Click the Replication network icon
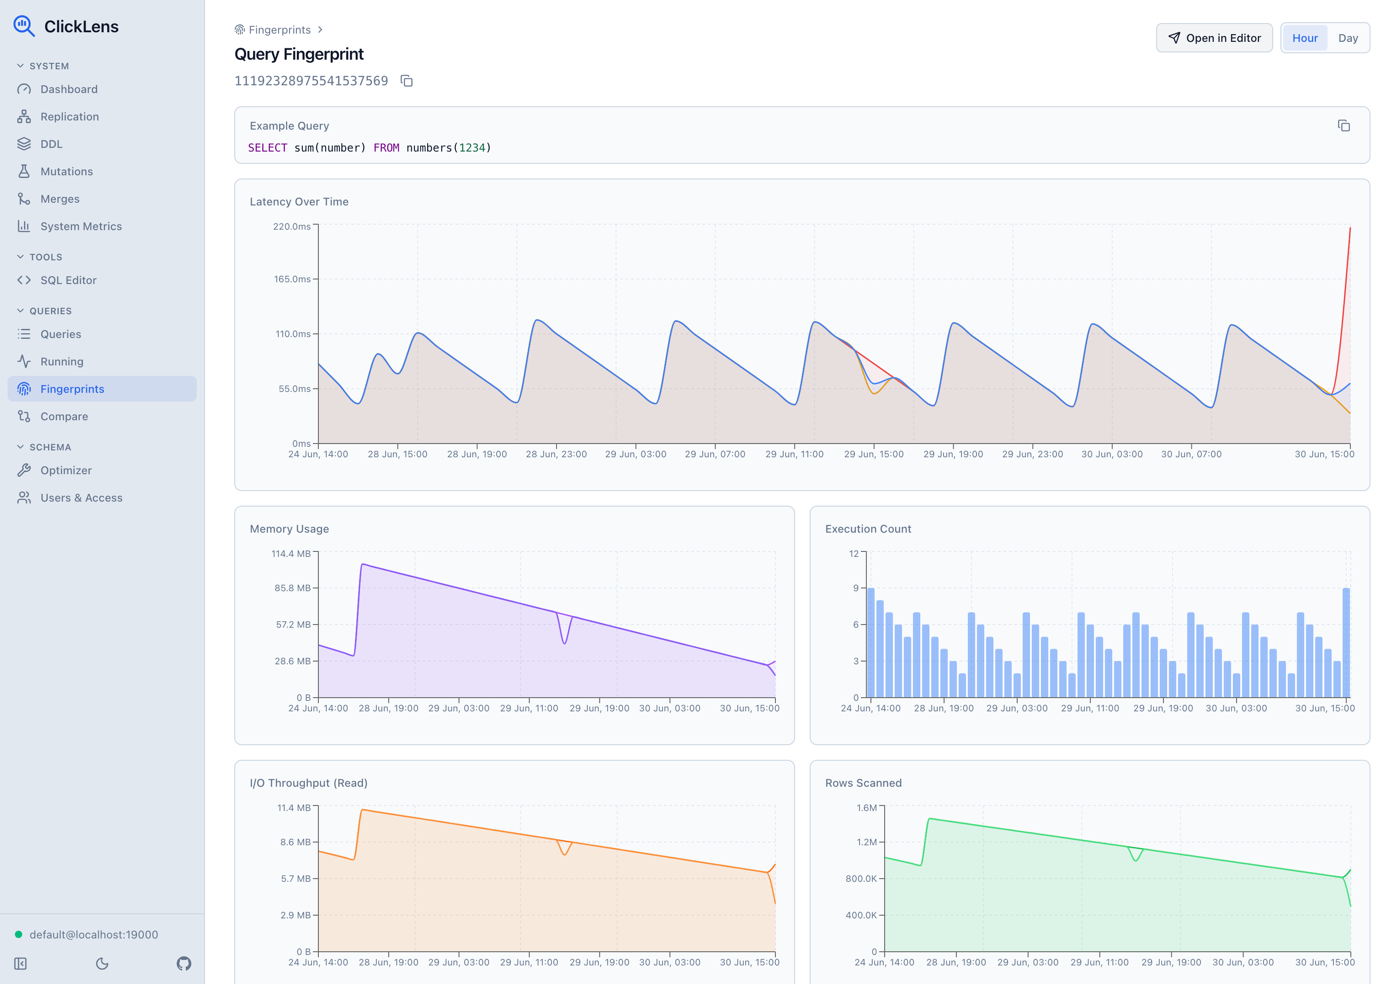Viewport: 1400px width, 984px height. click(24, 116)
